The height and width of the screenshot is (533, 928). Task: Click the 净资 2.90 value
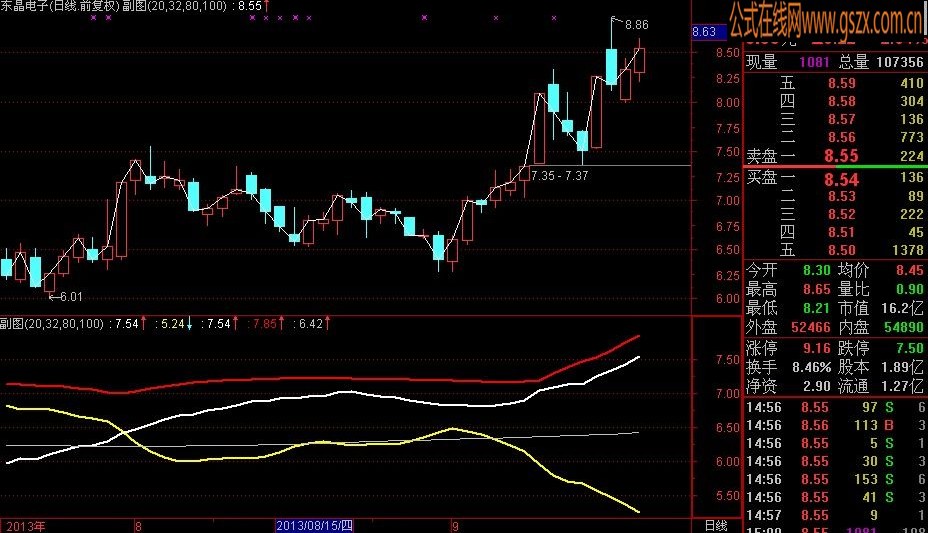pos(817,386)
